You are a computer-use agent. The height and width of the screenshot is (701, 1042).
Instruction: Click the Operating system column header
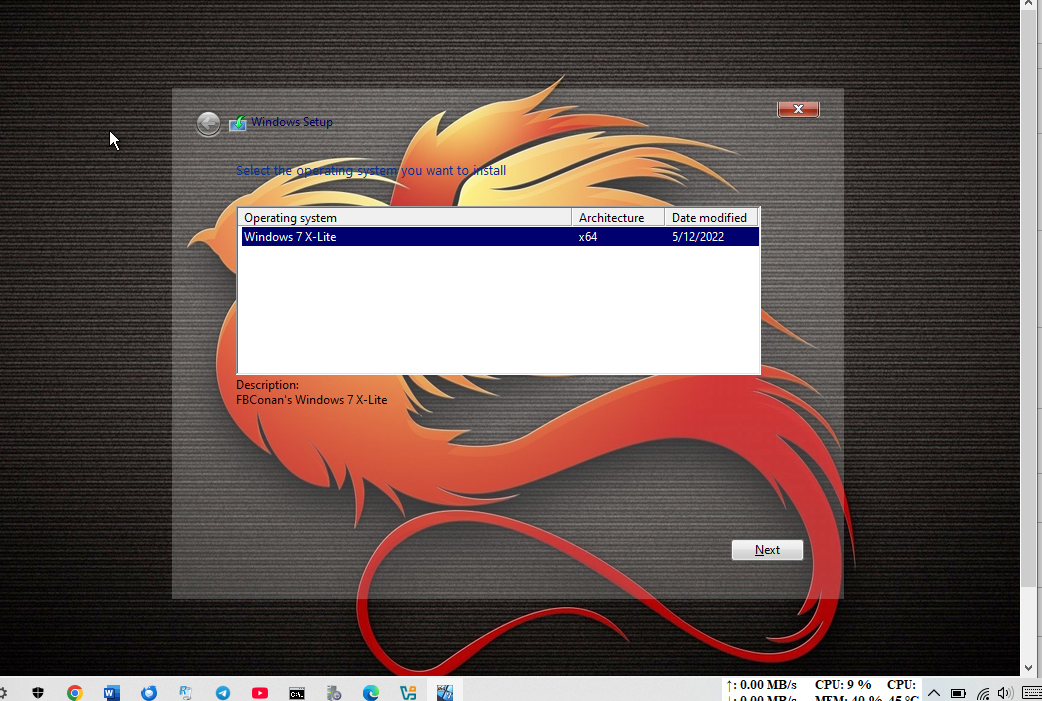[x=404, y=217]
